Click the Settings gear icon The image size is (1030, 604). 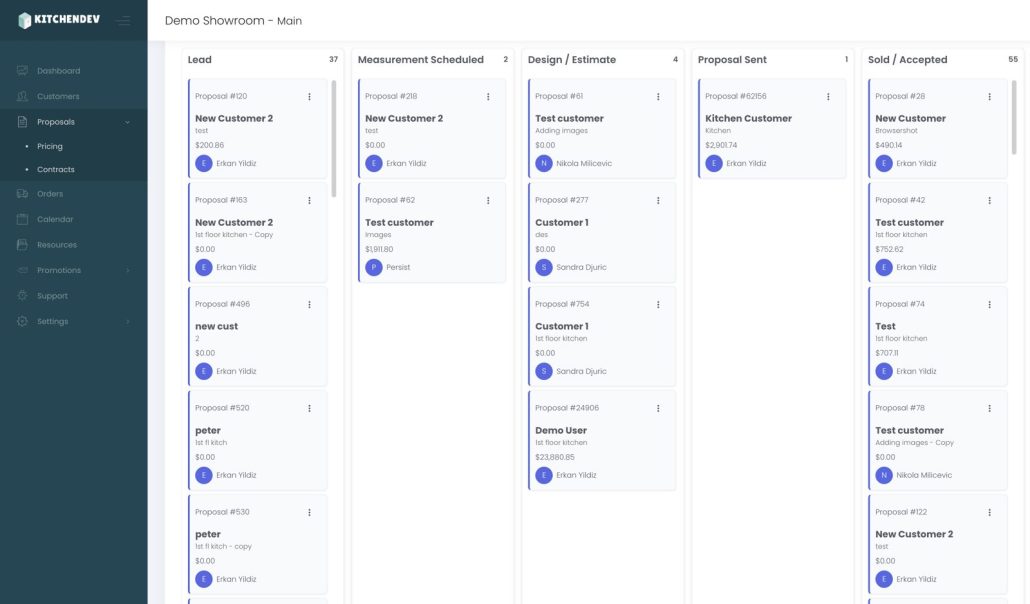coord(22,321)
